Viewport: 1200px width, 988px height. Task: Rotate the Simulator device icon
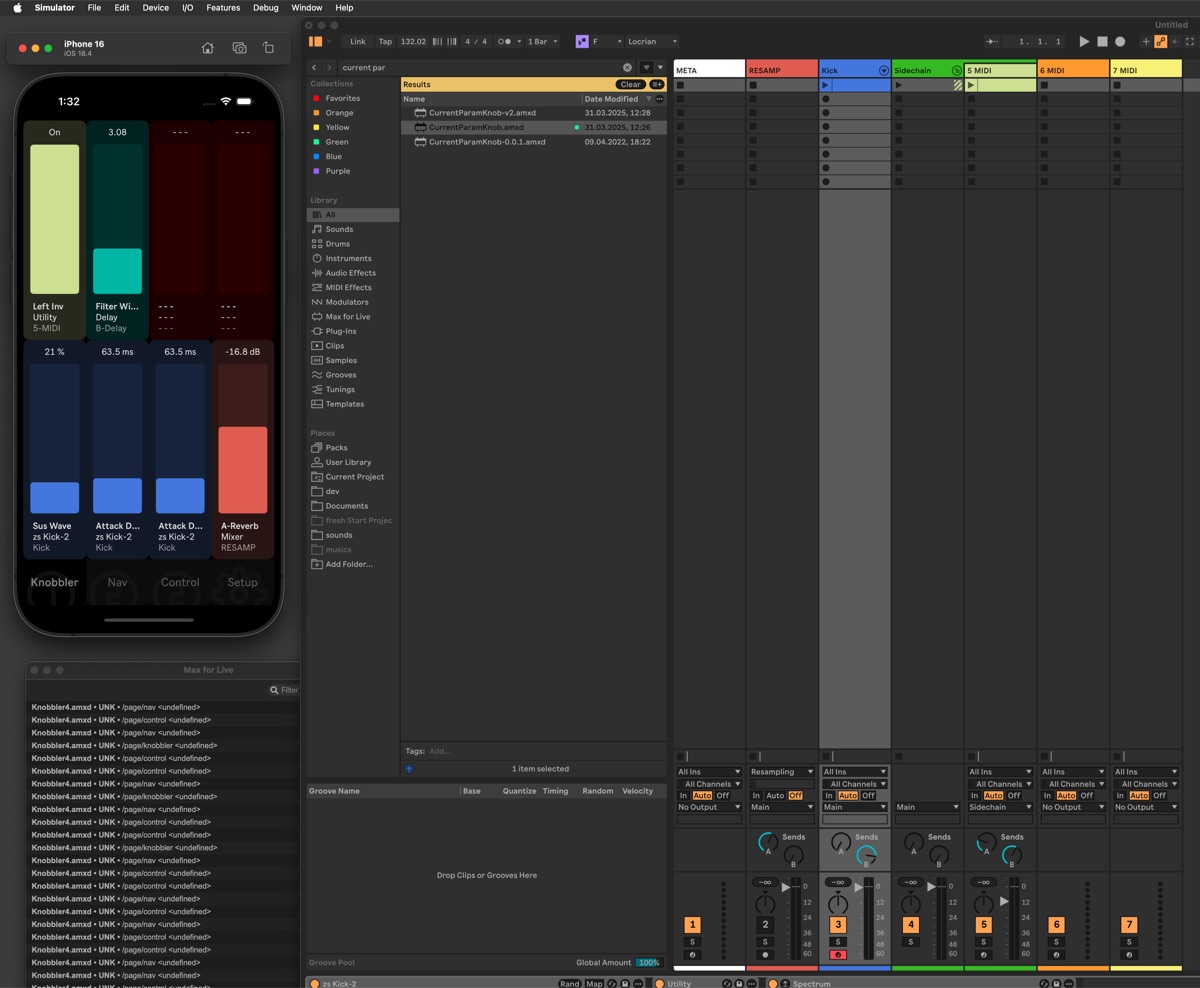(268, 48)
